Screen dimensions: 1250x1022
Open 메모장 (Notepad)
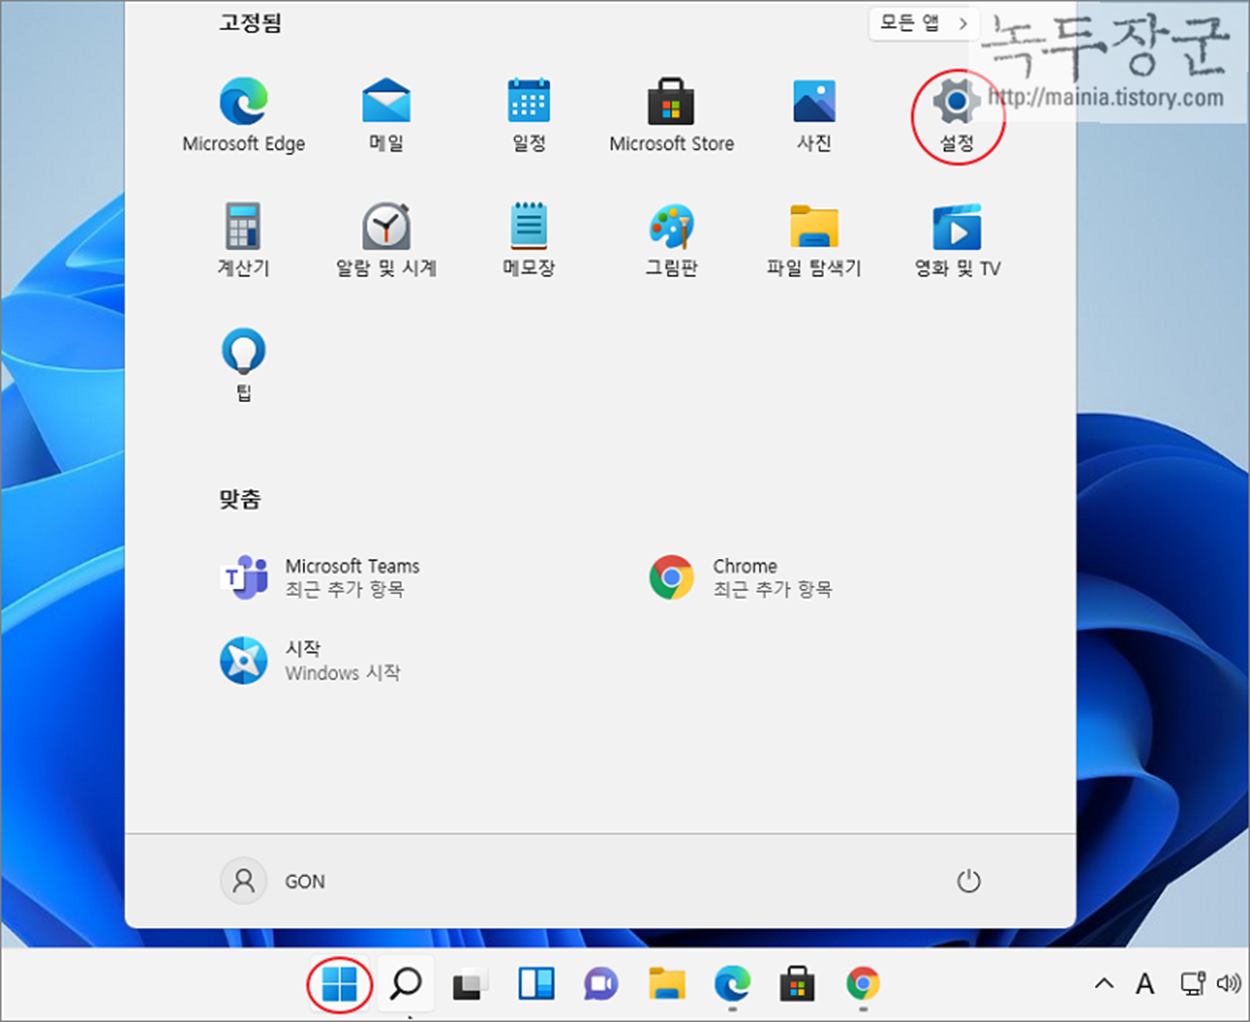coord(529,240)
